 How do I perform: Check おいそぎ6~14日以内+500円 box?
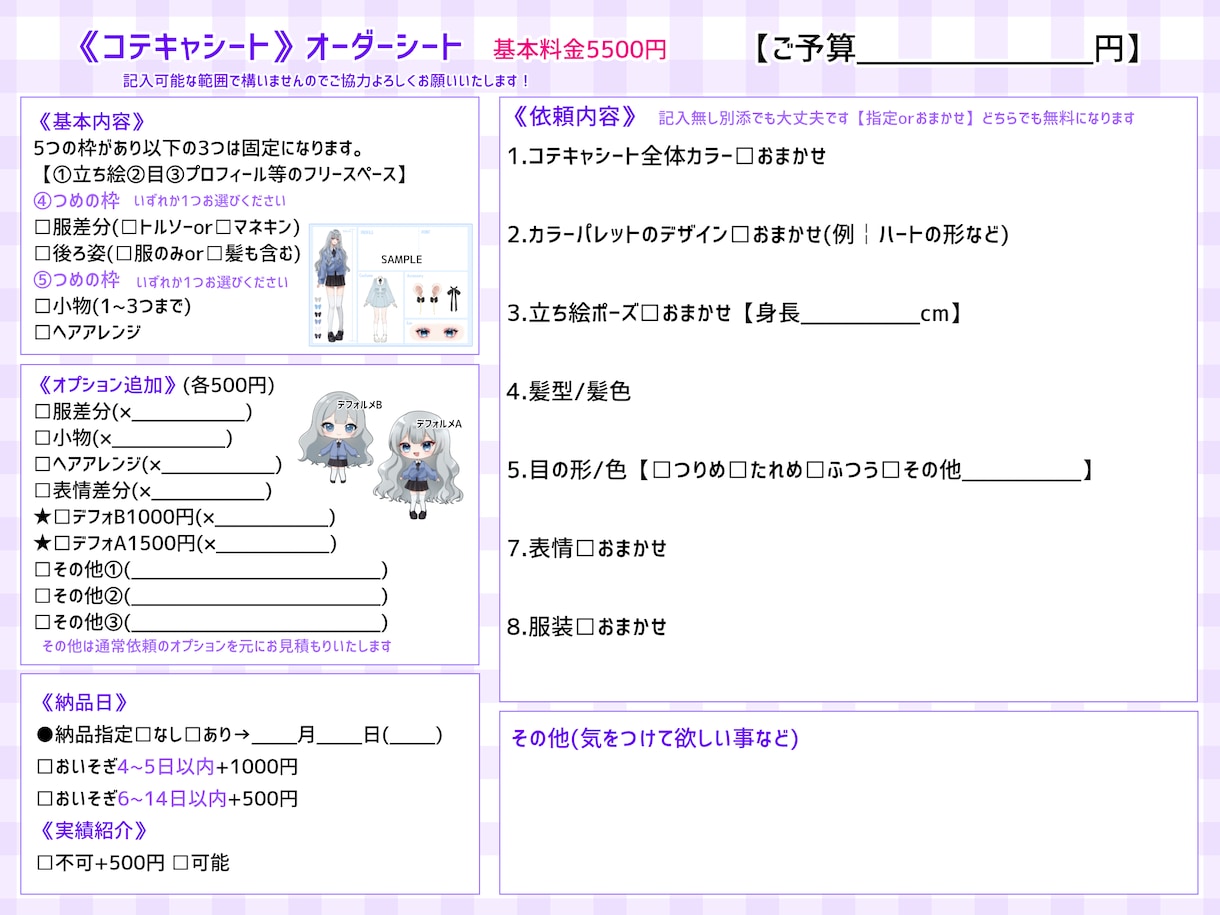[45, 799]
